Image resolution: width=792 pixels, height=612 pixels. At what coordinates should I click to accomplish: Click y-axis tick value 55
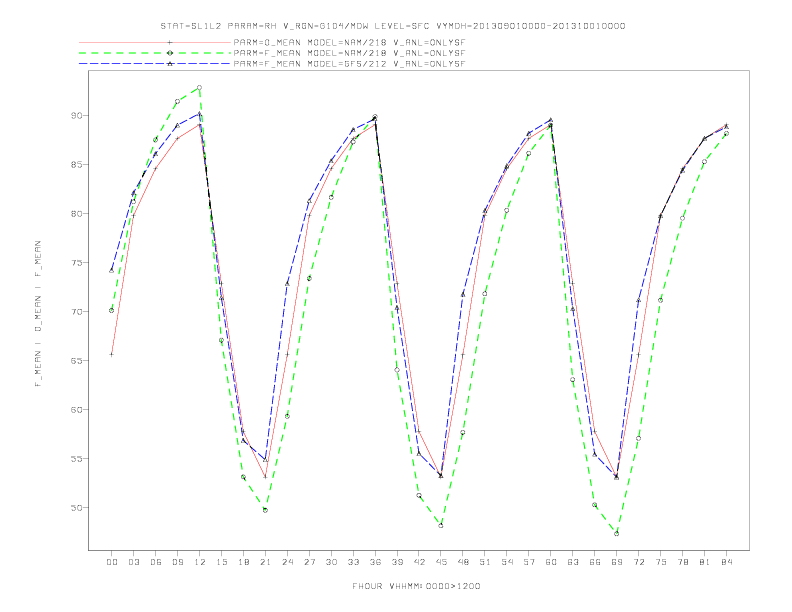[76, 458]
